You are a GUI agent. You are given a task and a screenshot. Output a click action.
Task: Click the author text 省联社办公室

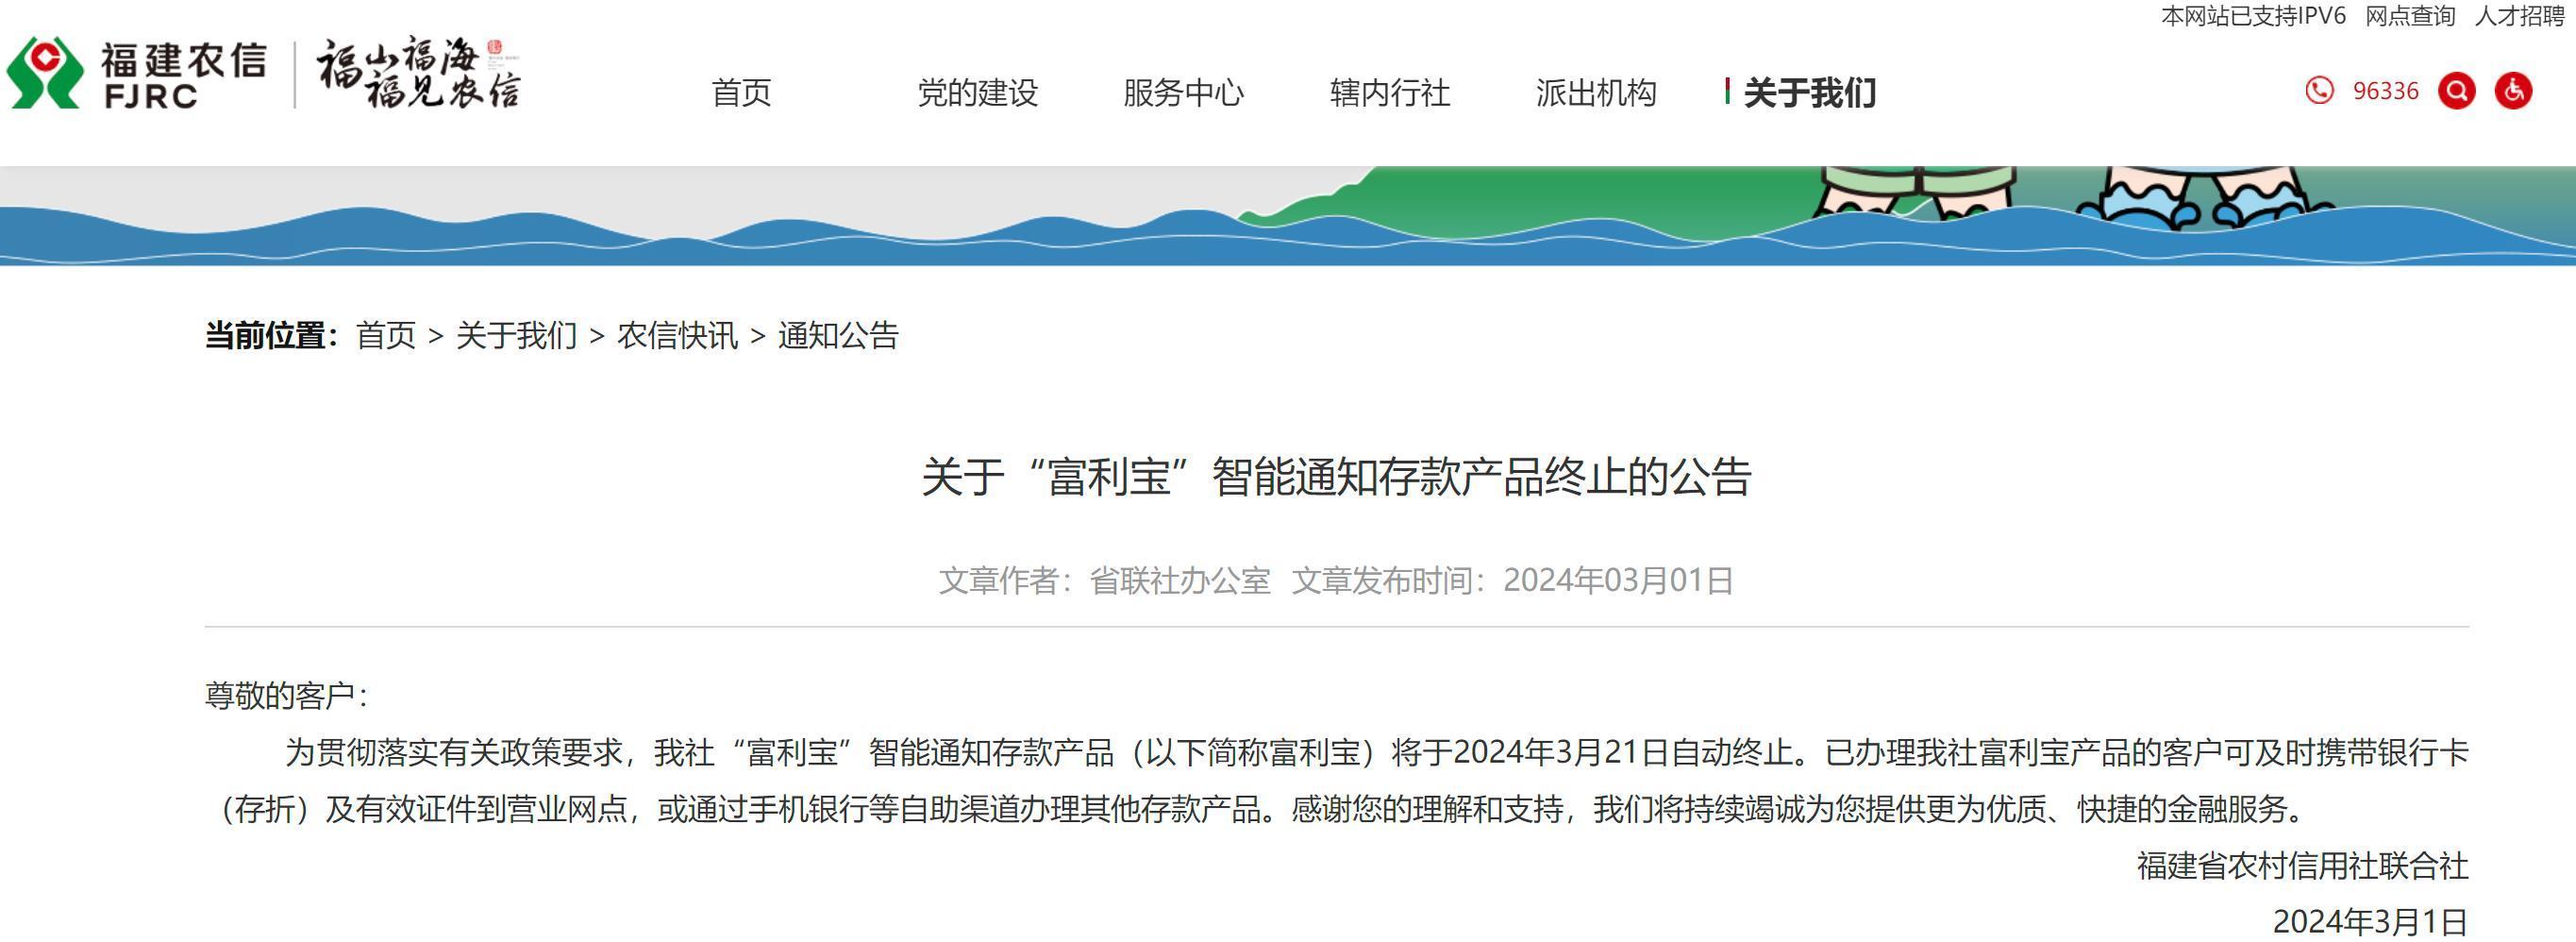[1180, 580]
